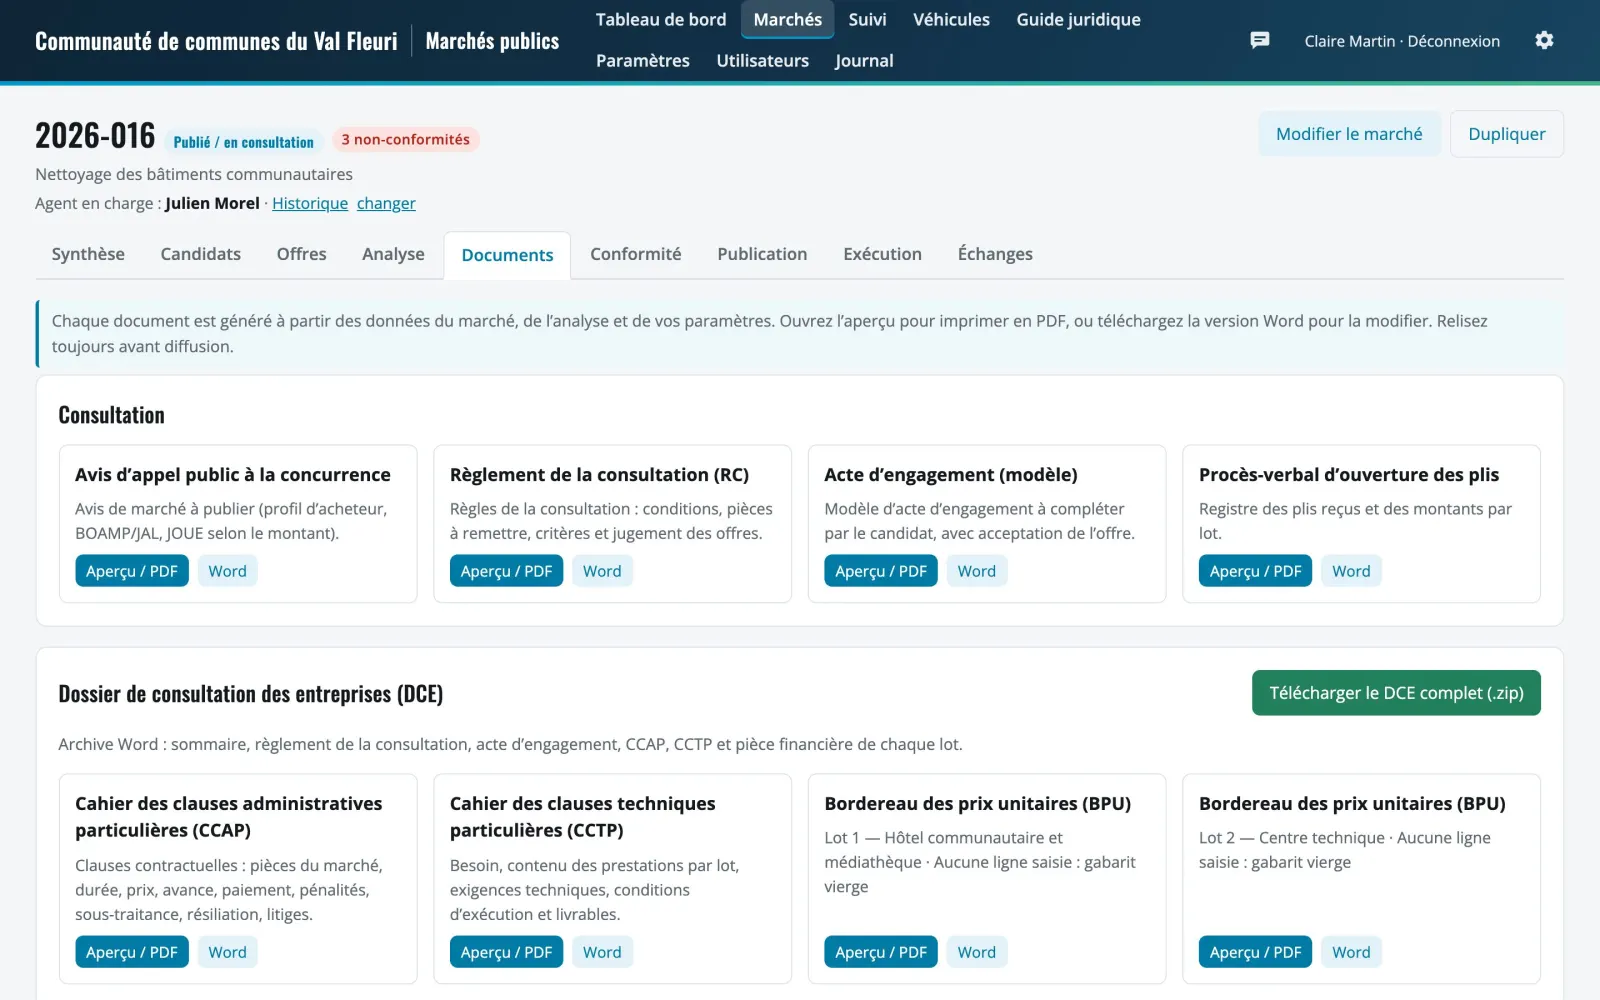Open Véhicules in the top navigation
This screenshot has width=1600, height=1000.
pos(951,20)
